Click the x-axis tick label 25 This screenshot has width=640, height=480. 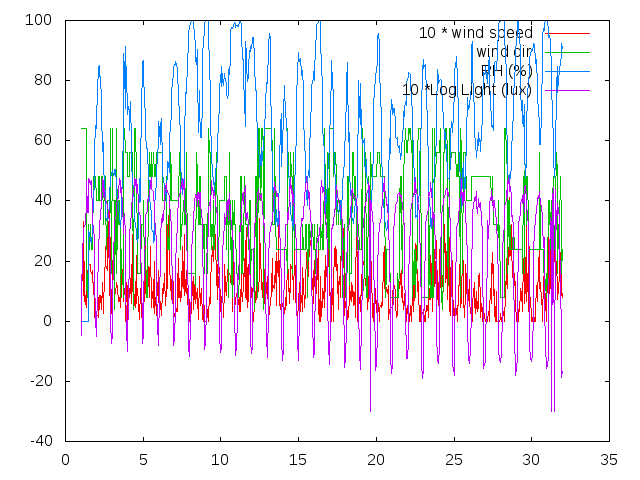click(453, 460)
